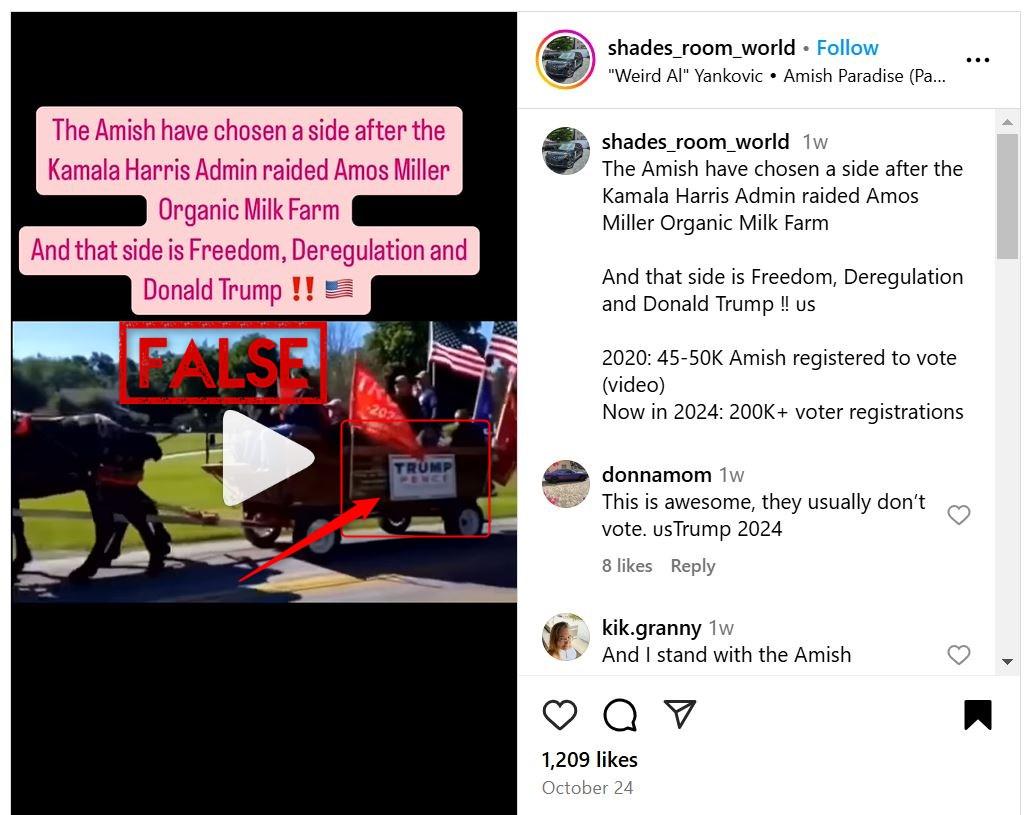The height and width of the screenshot is (815, 1027).
Task: Open comments using the speech bubble icon
Action: point(620,714)
